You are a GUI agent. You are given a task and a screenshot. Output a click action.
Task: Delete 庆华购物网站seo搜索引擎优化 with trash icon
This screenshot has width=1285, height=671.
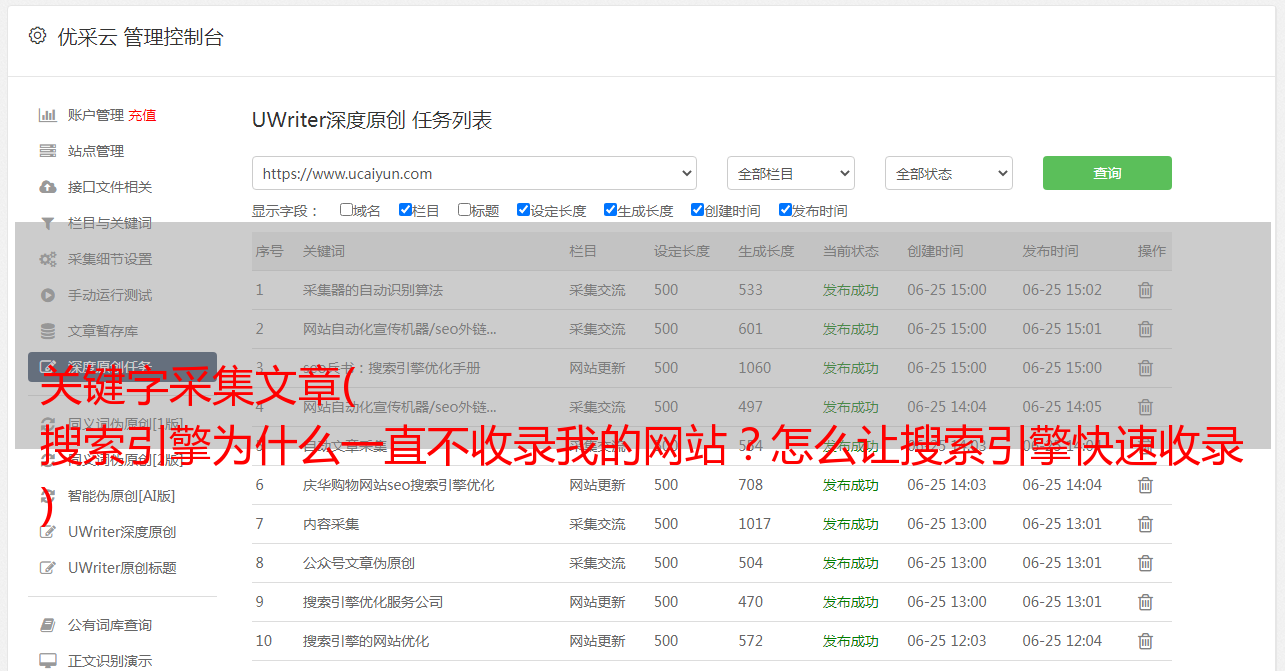coord(1146,485)
